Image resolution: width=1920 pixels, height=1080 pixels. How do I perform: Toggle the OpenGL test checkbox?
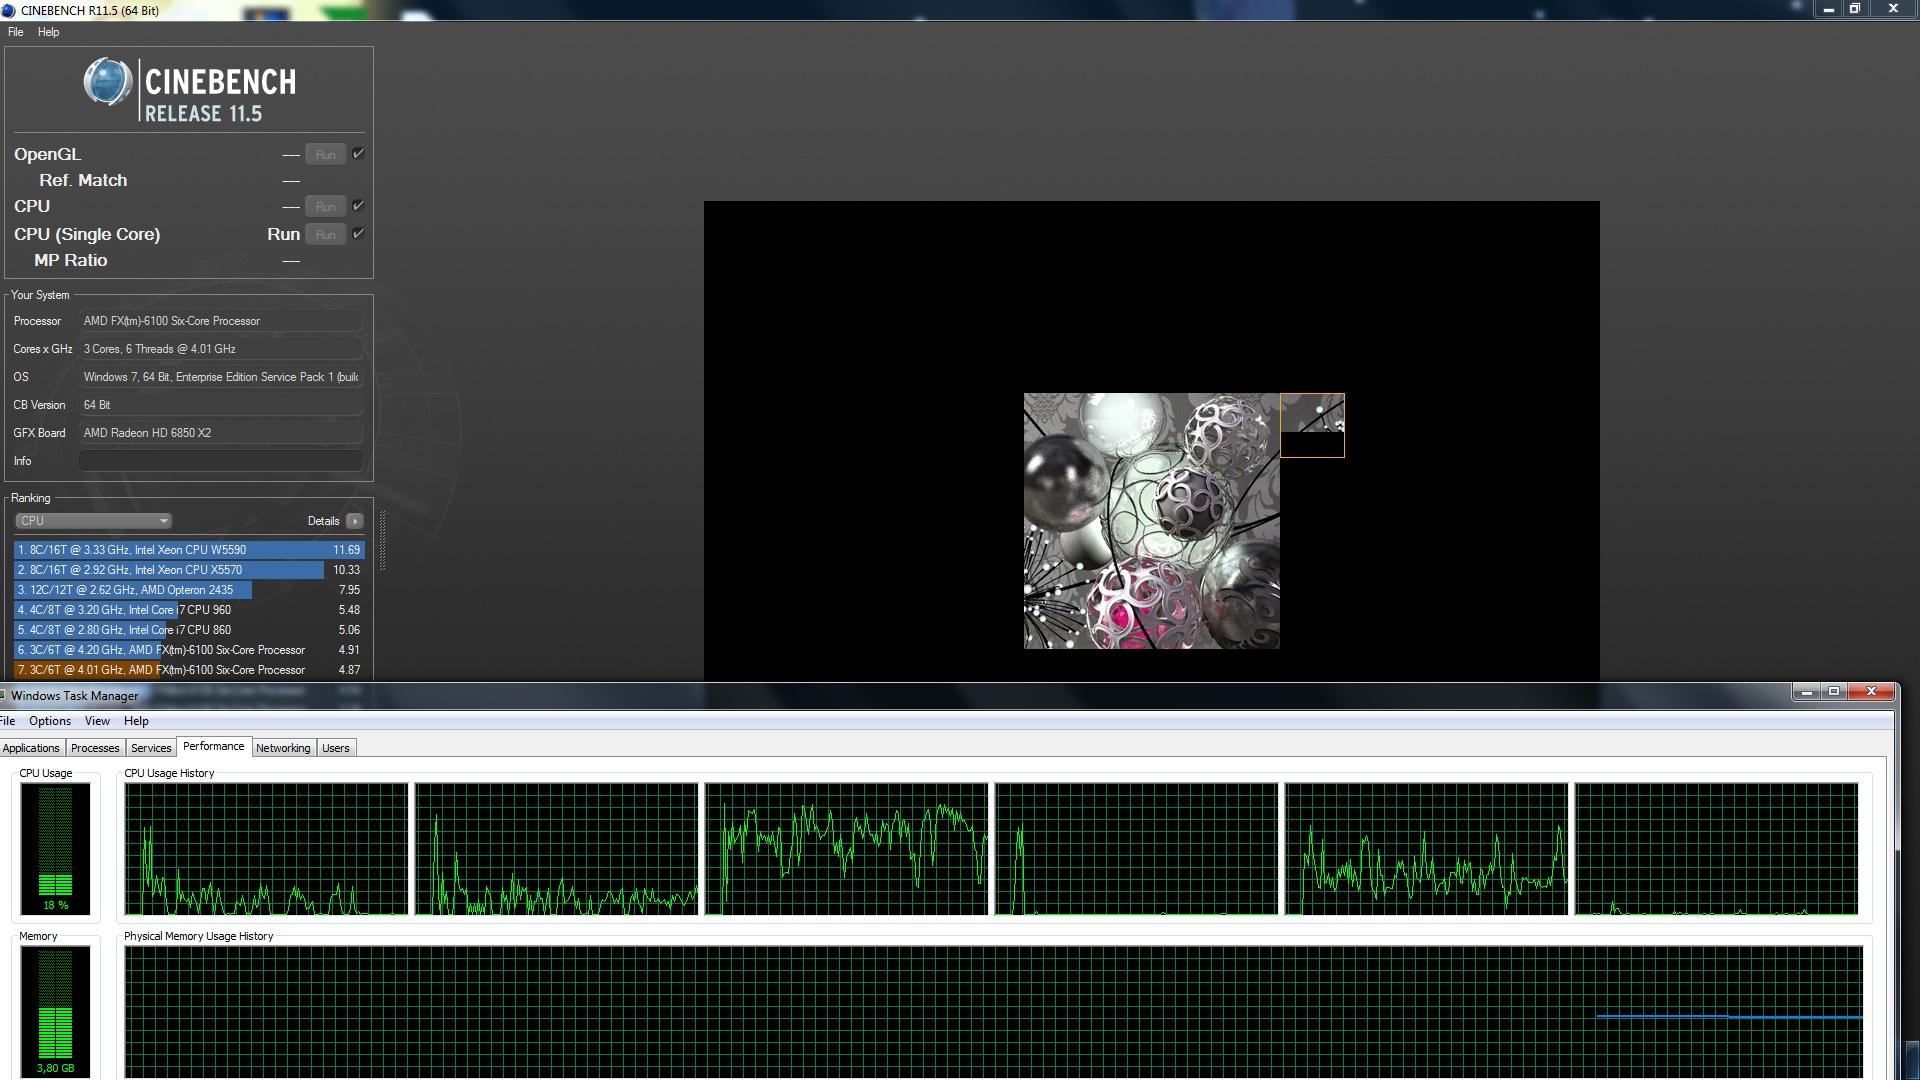click(358, 154)
